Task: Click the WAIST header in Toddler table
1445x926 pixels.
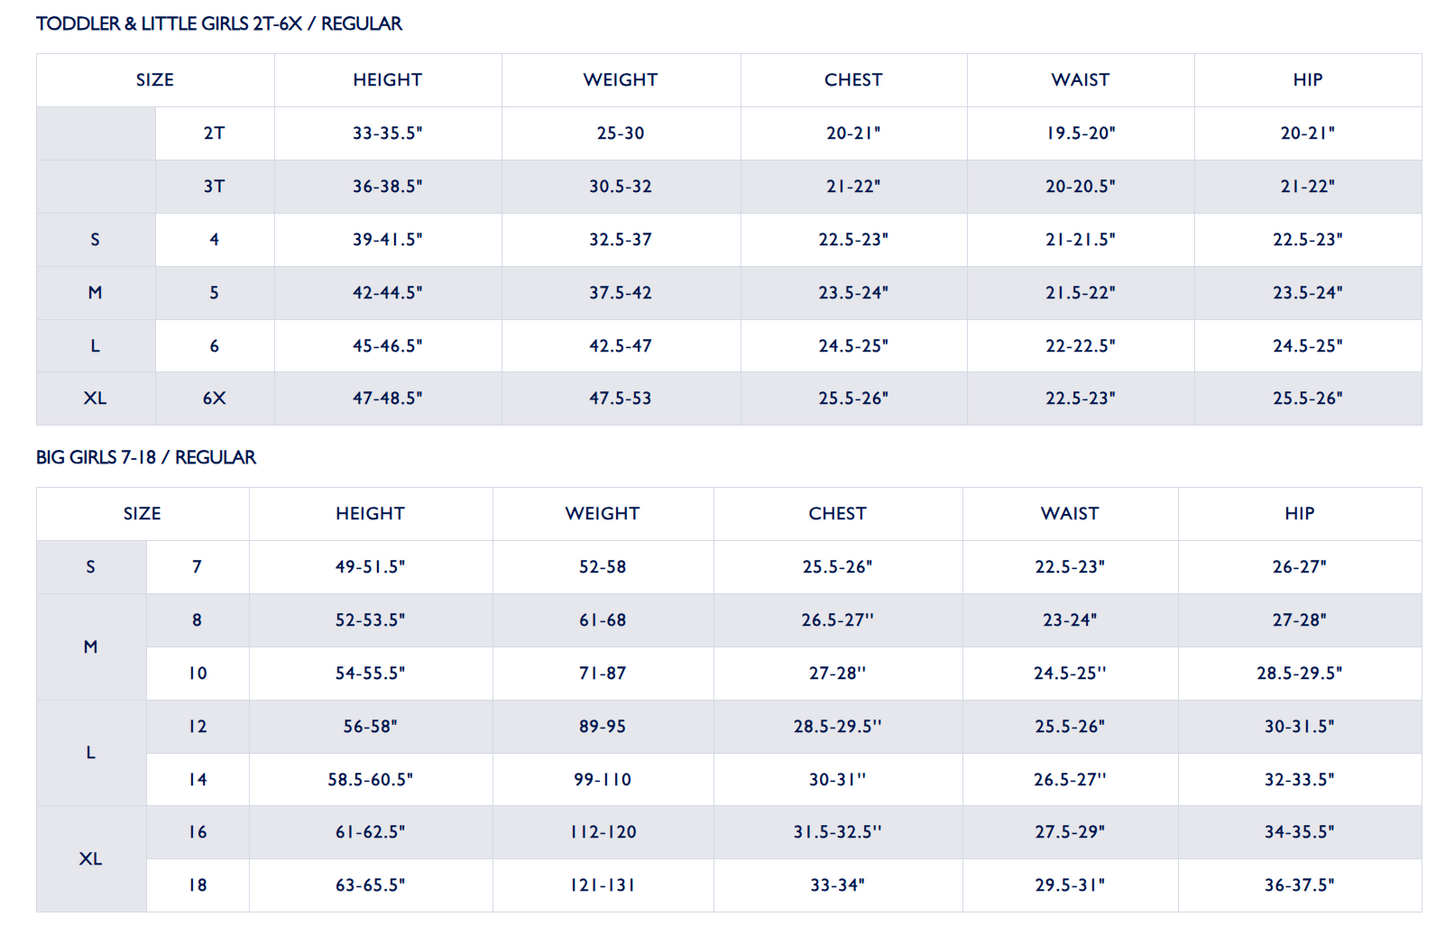Action: tap(1080, 80)
